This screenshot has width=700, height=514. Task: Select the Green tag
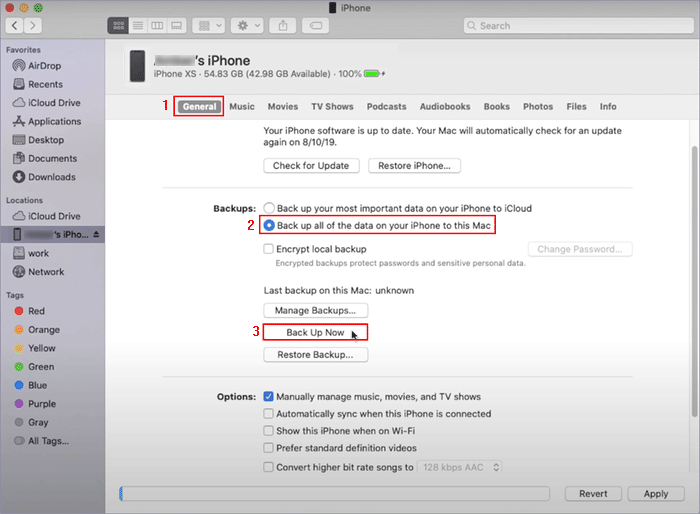(34, 367)
